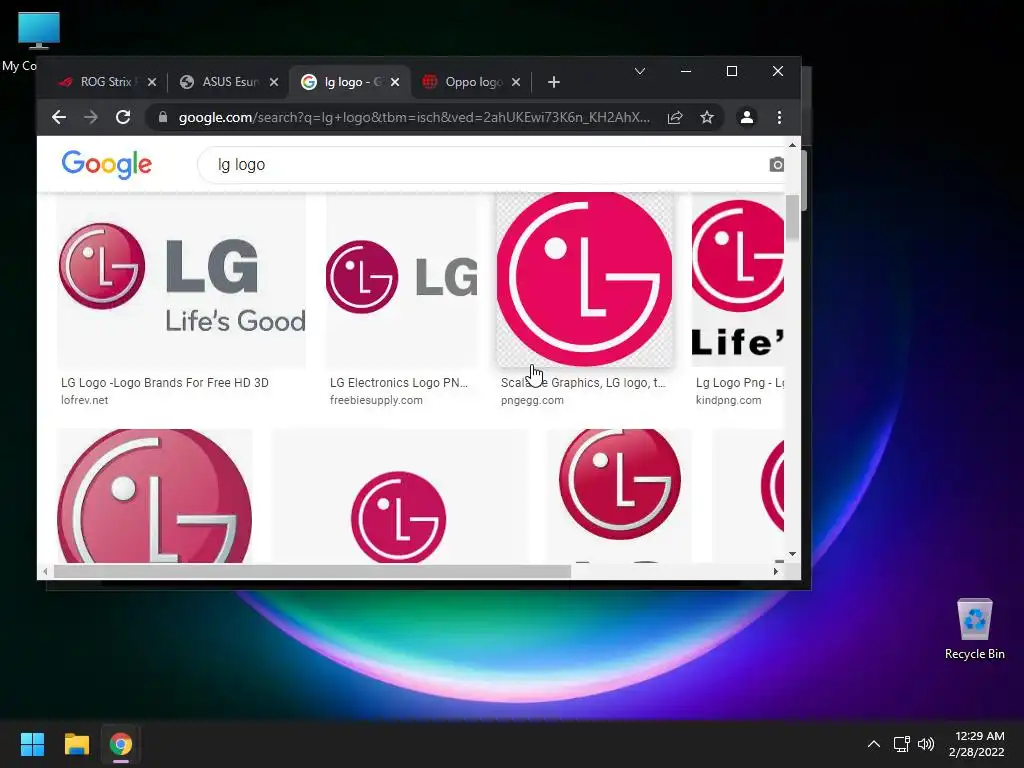Click the horizontal scrollbar right arrow
The image size is (1024, 768).
pyautogui.click(x=775, y=571)
